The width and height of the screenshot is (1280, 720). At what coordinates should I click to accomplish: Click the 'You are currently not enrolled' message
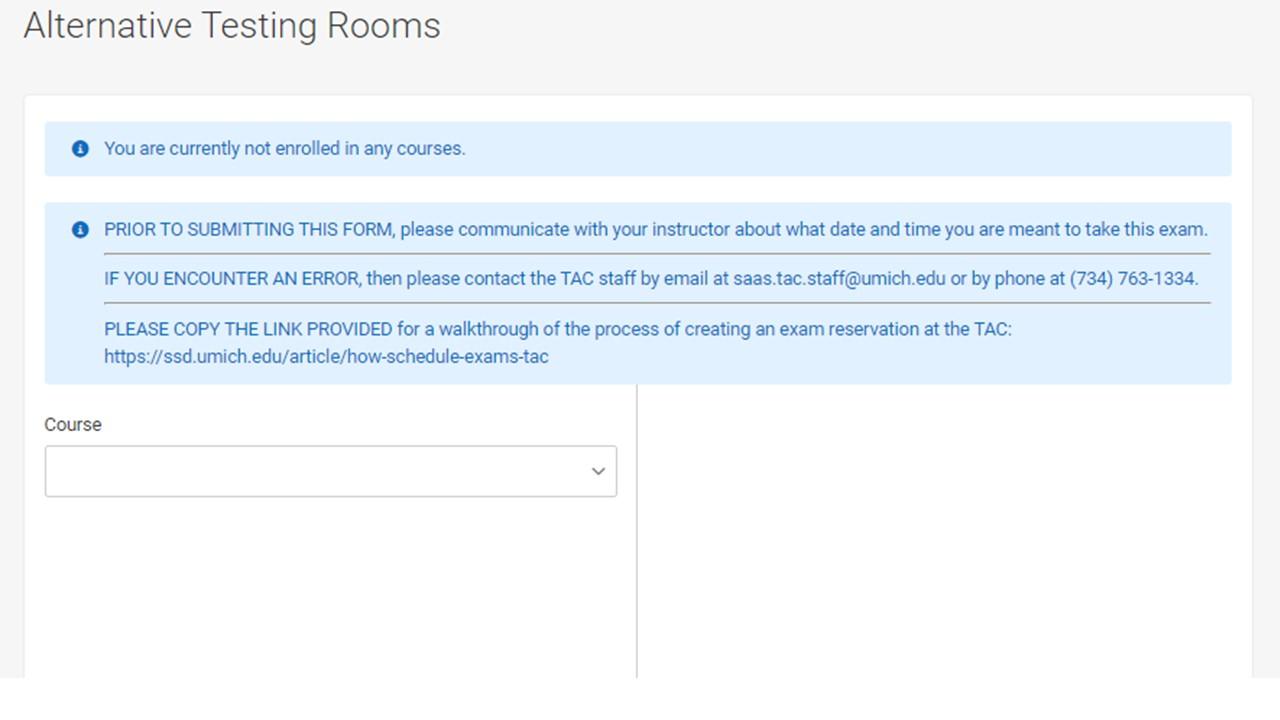coord(285,149)
